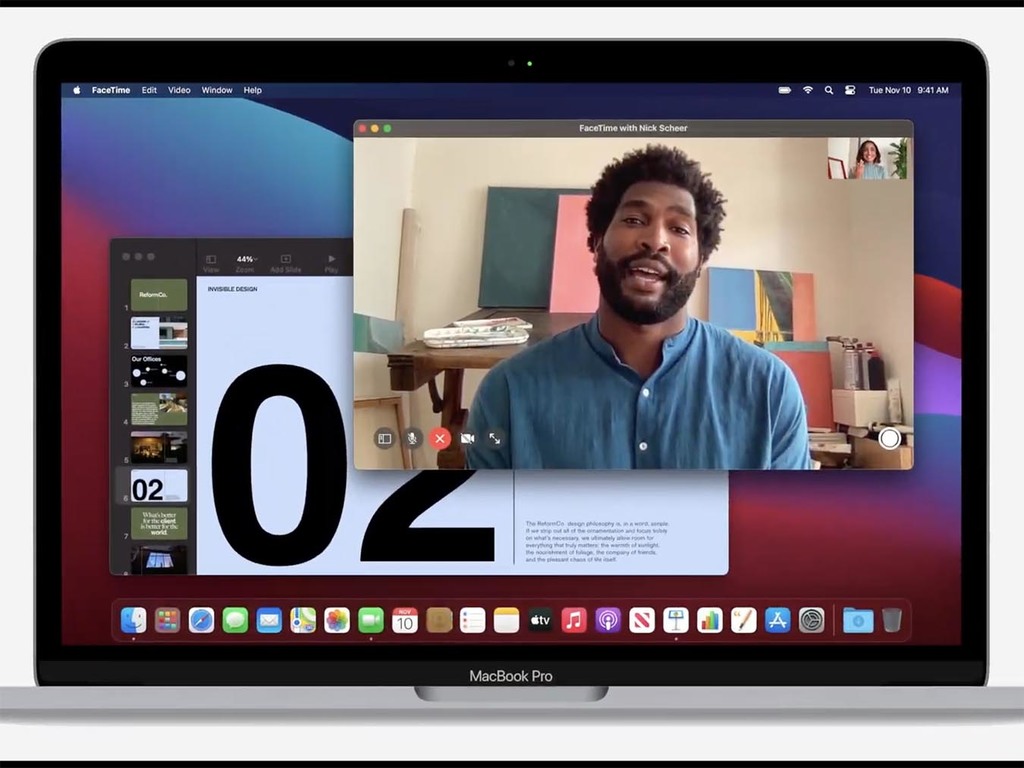Open Reminders from the Dock
The image size is (1024, 768).
coord(472,620)
